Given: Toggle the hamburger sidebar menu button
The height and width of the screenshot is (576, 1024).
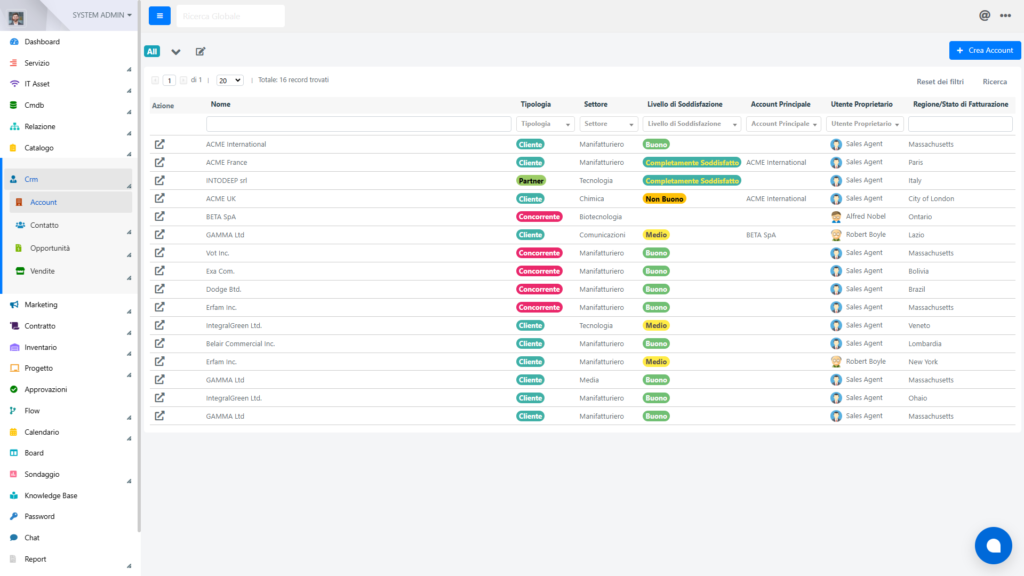Looking at the screenshot, I should (x=159, y=16).
